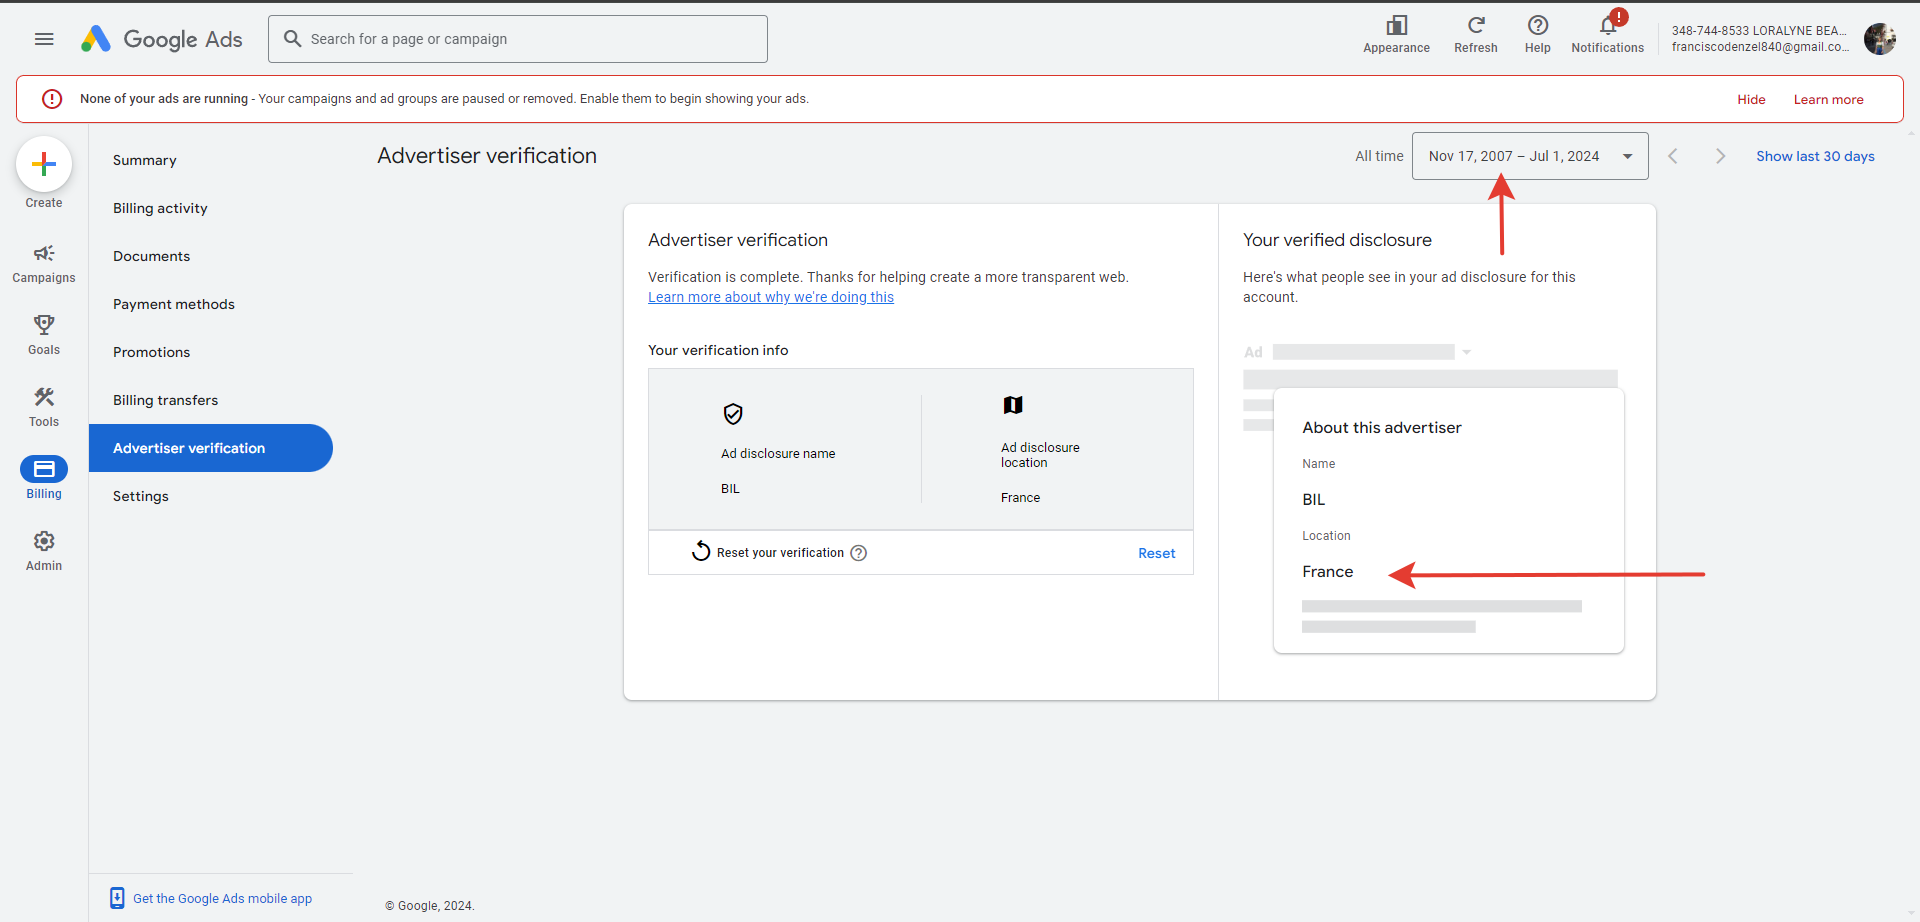Image resolution: width=1920 pixels, height=922 pixels.
Task: Click Learn more in the alert banner
Action: click(x=1828, y=99)
